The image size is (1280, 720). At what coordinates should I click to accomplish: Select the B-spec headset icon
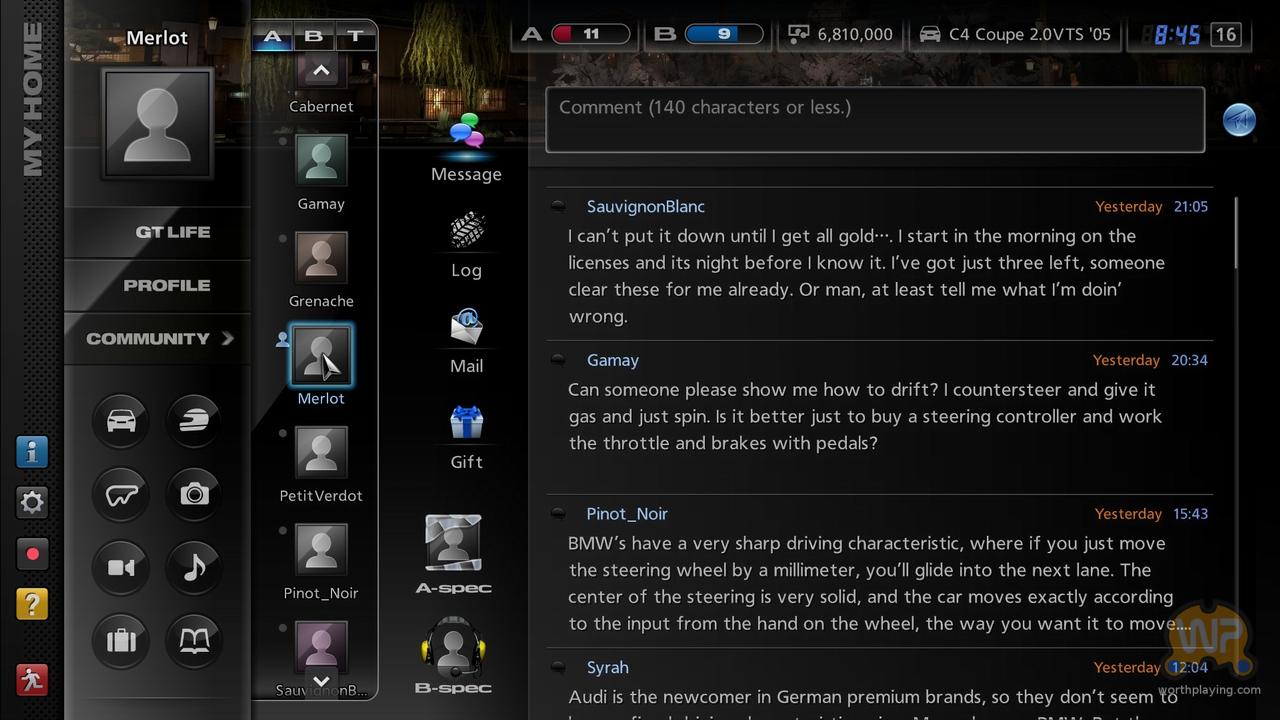pyautogui.click(x=453, y=653)
